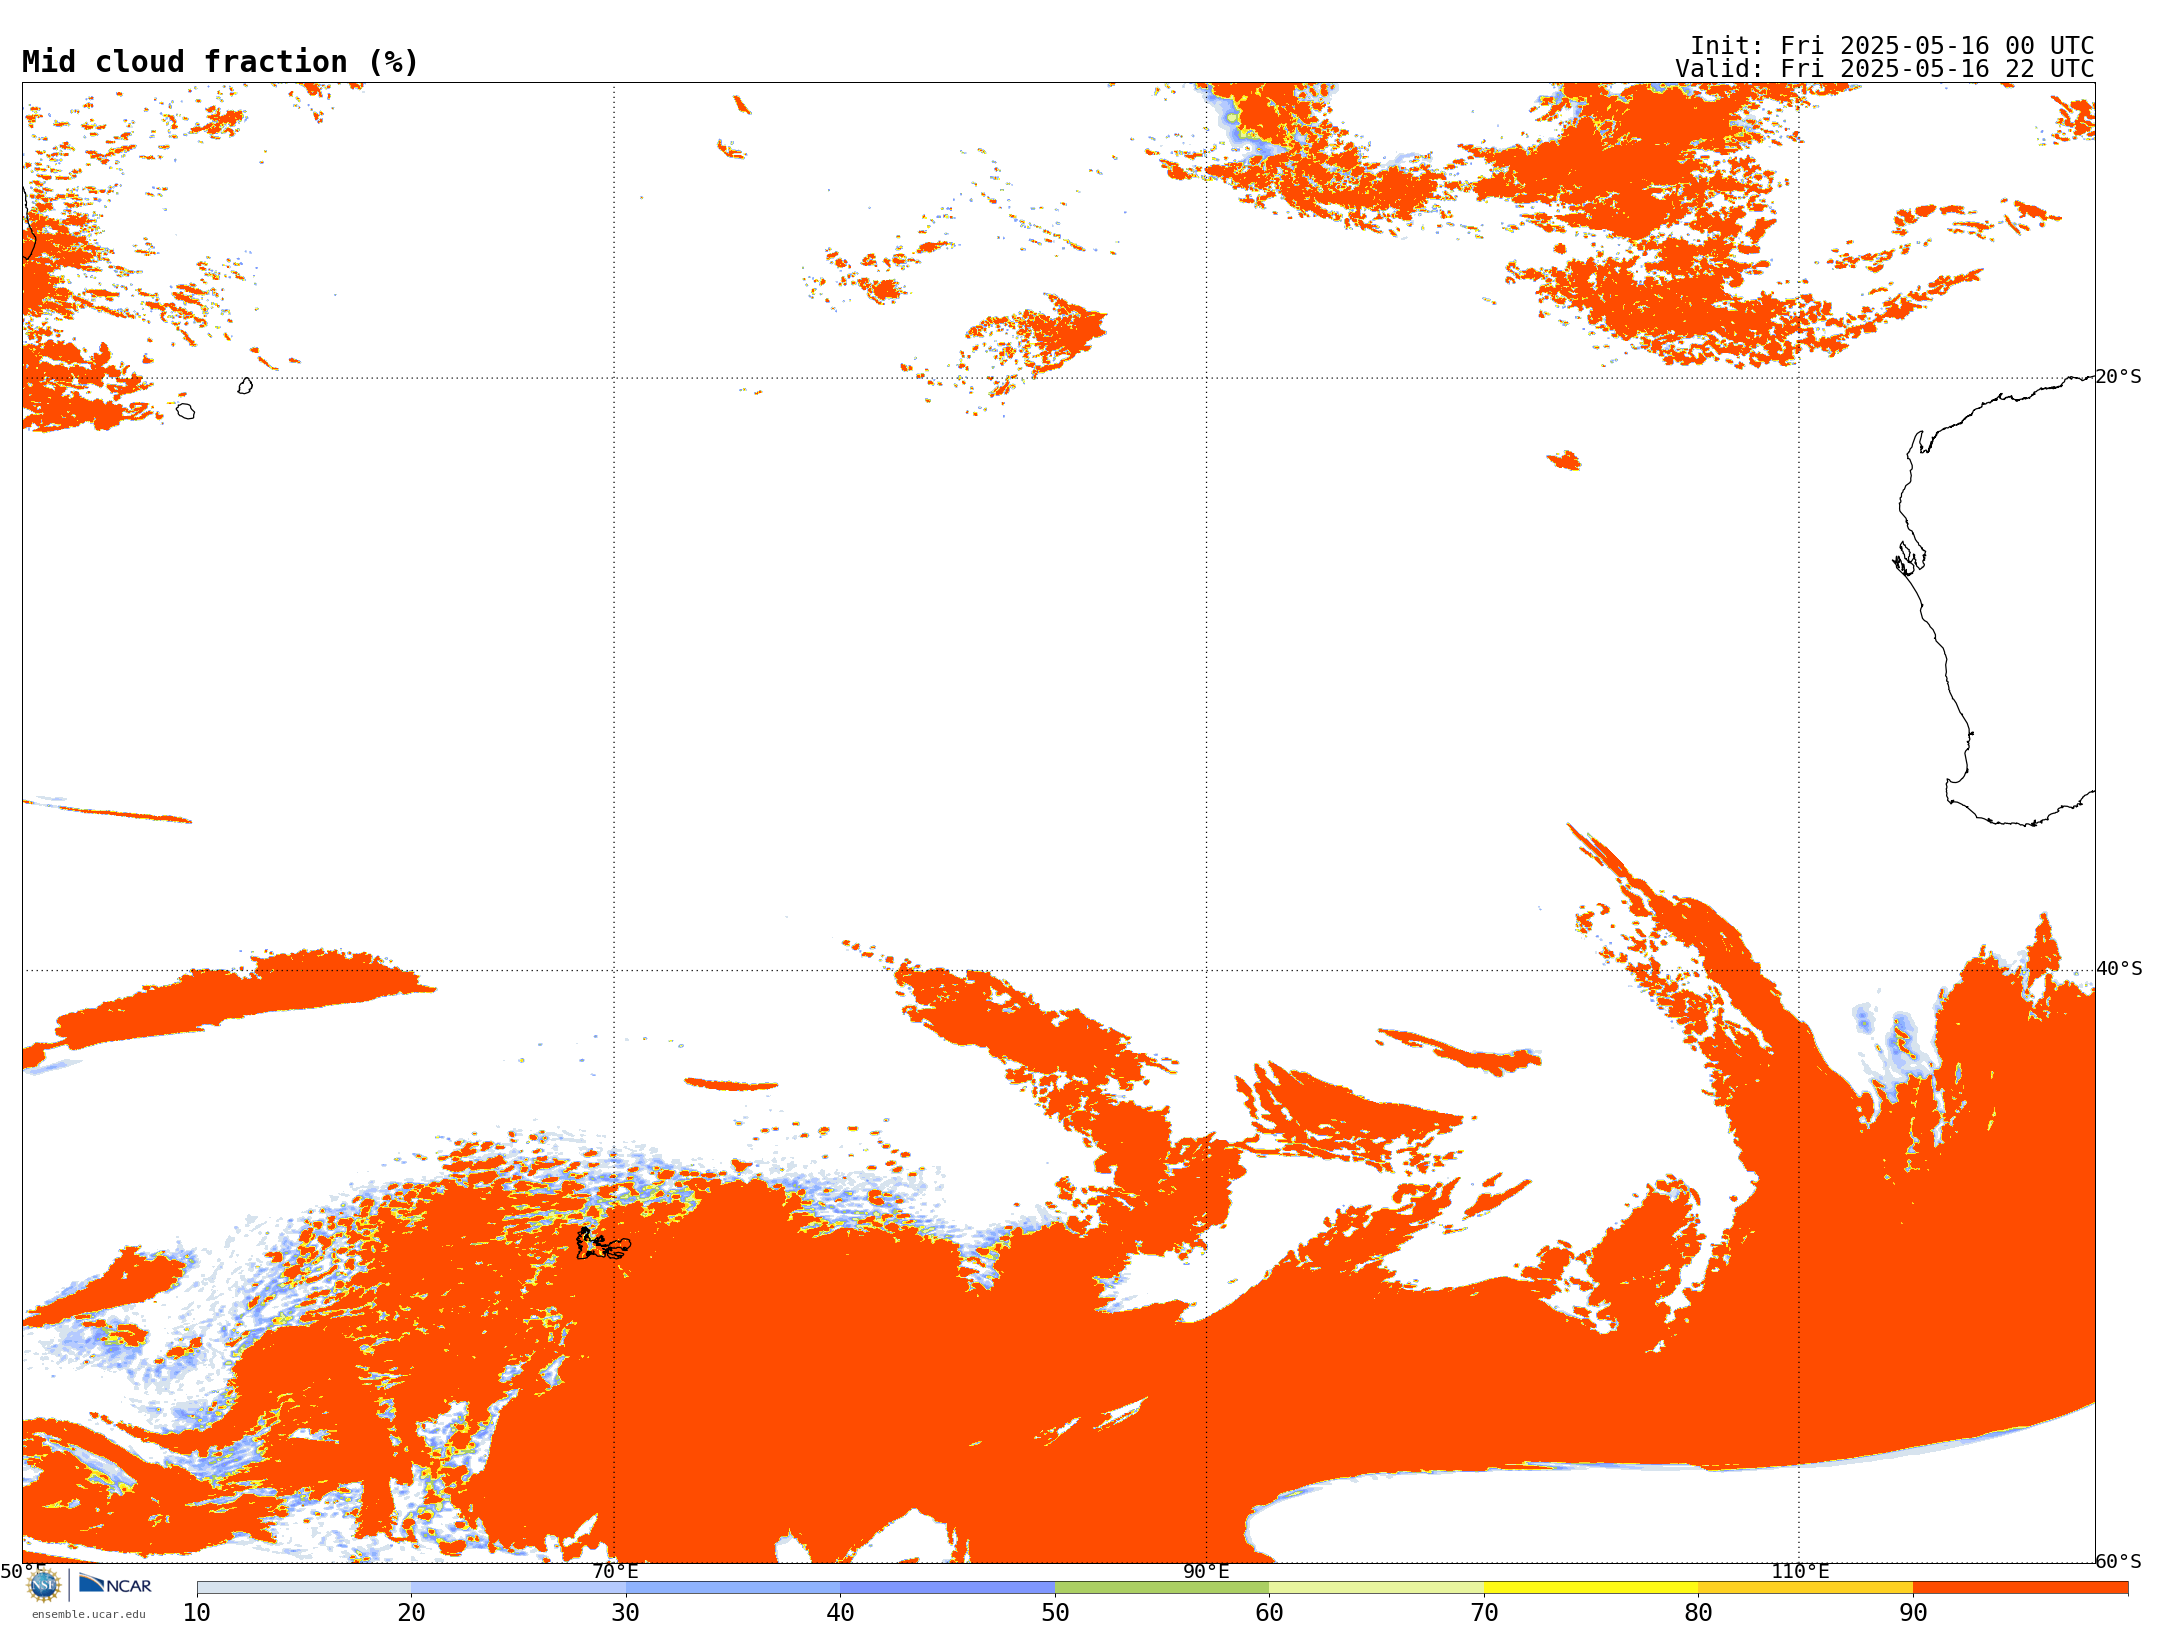Viewport: 2160px width, 1626px height.
Task: Click the ensemble.ucar.edu text
Action: click(x=89, y=1614)
